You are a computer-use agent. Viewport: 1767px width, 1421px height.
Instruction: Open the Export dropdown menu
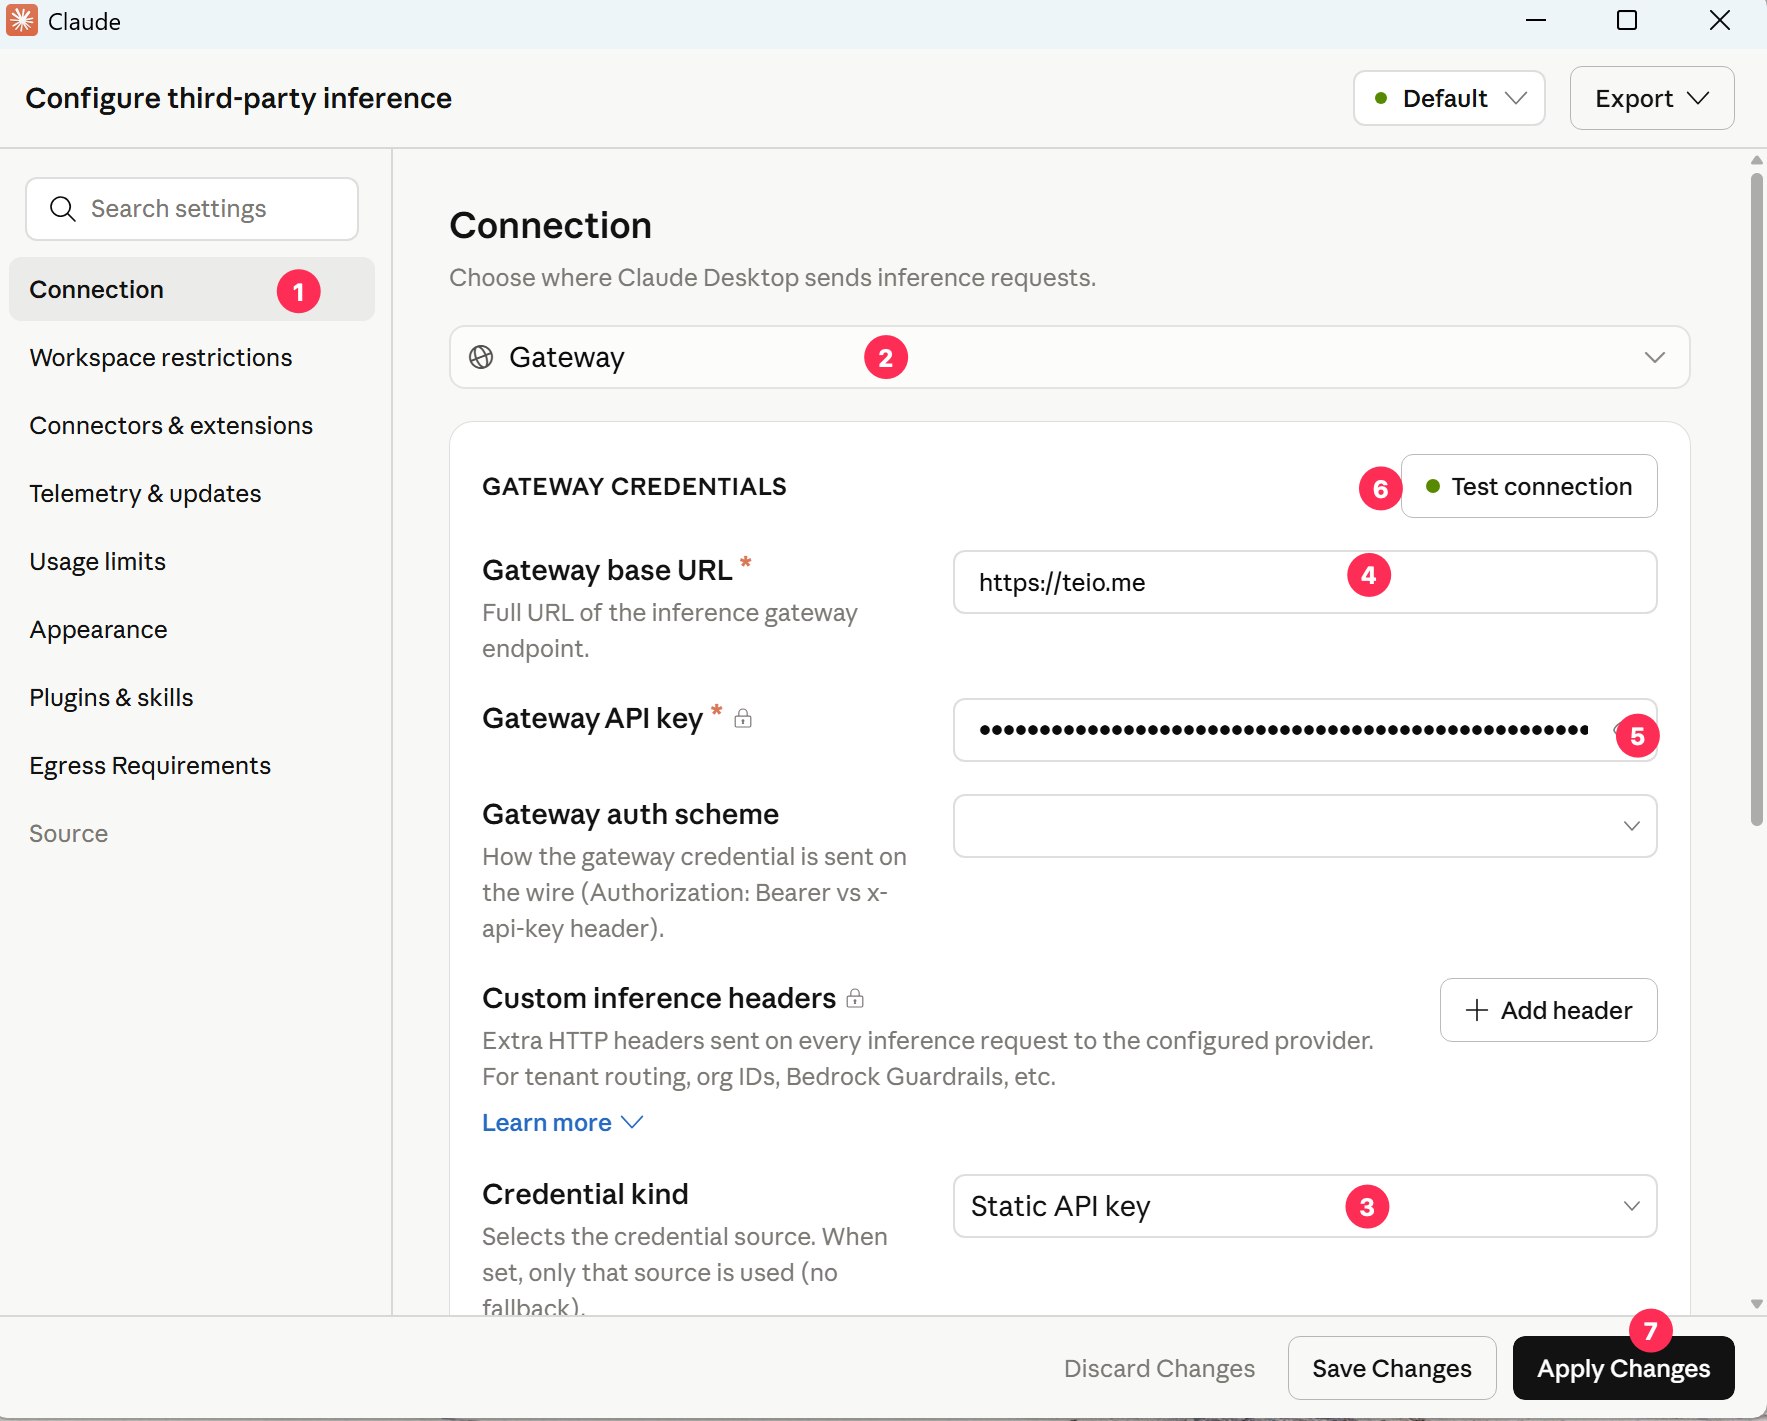(x=1652, y=98)
